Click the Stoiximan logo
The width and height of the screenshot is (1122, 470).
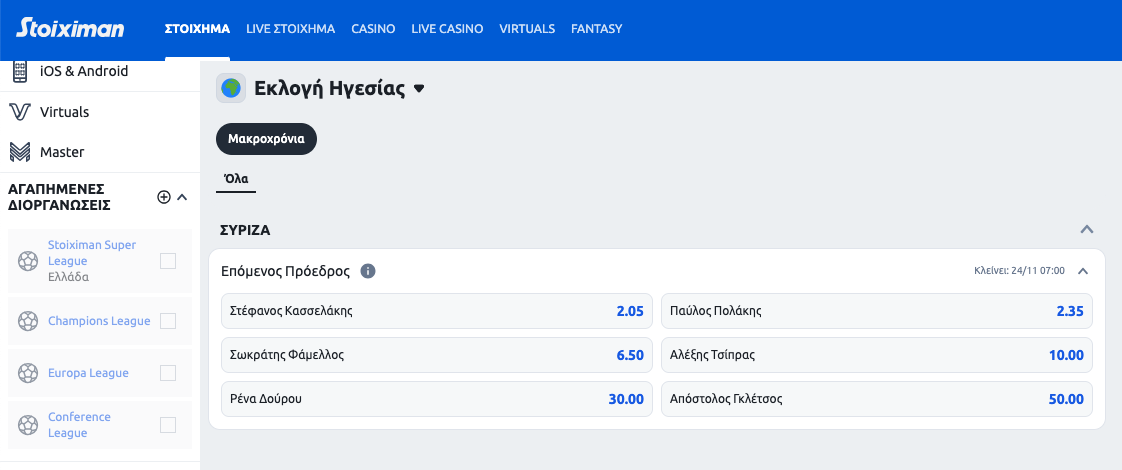[x=70, y=28]
